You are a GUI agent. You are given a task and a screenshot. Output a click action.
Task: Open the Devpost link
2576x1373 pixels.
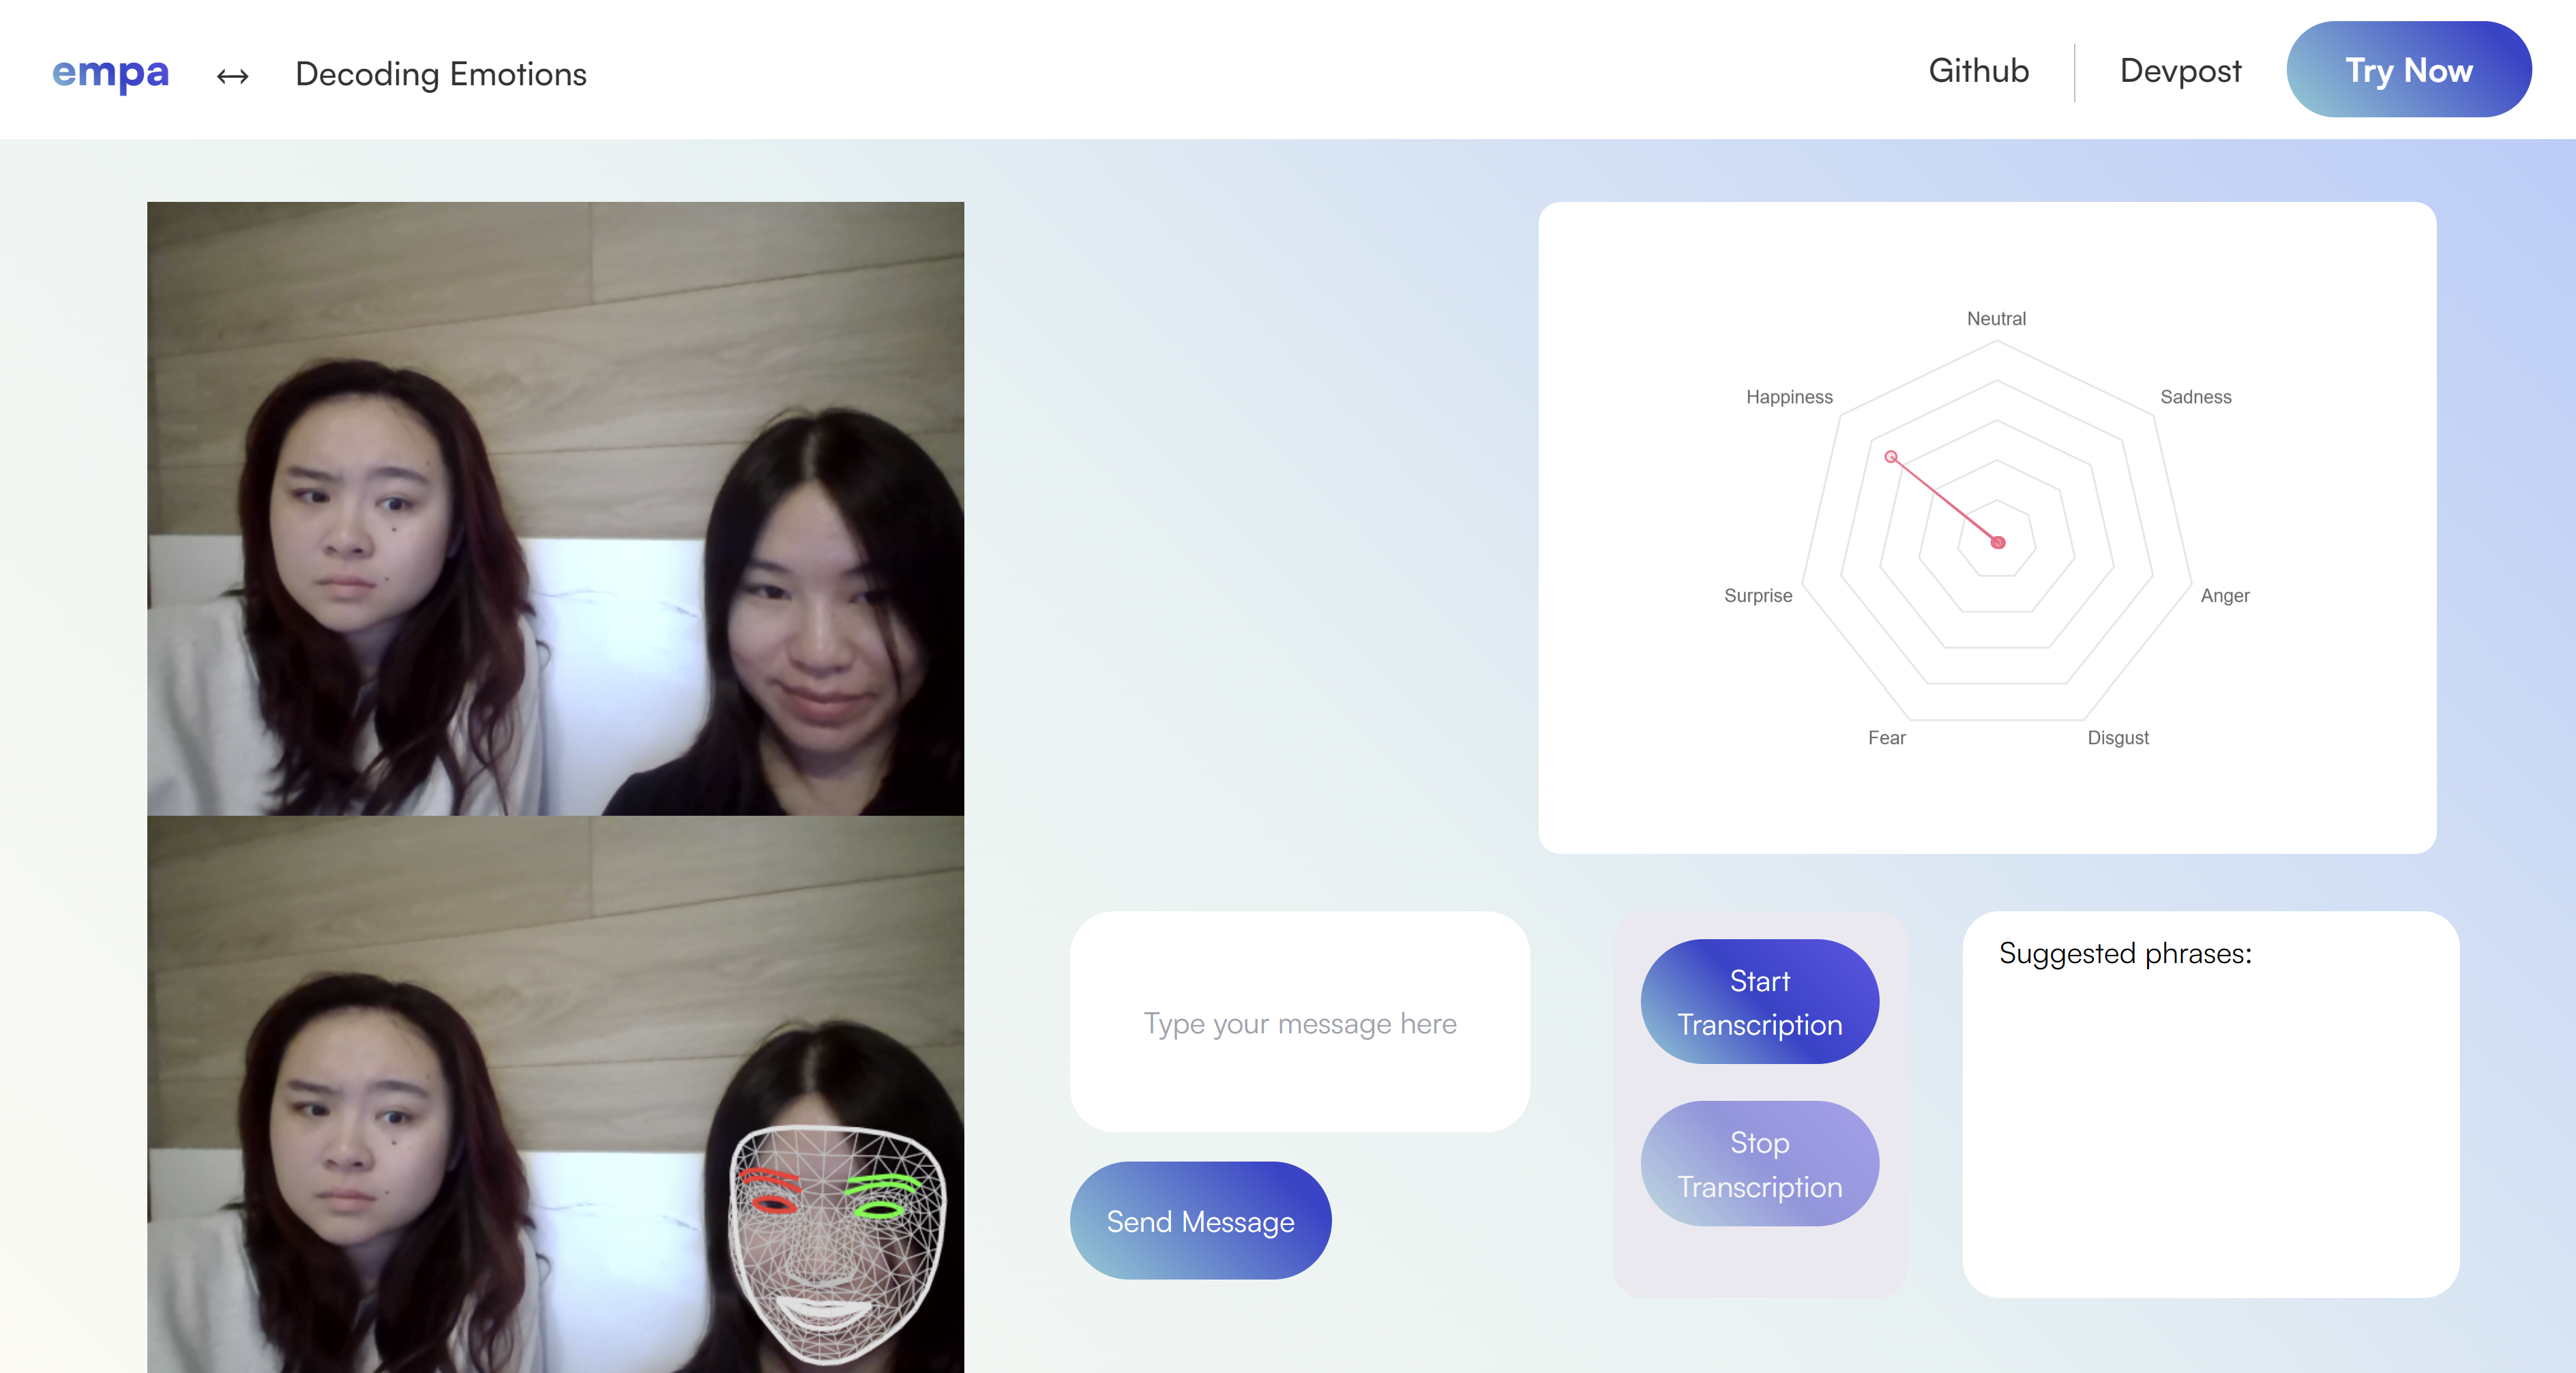2180,71
